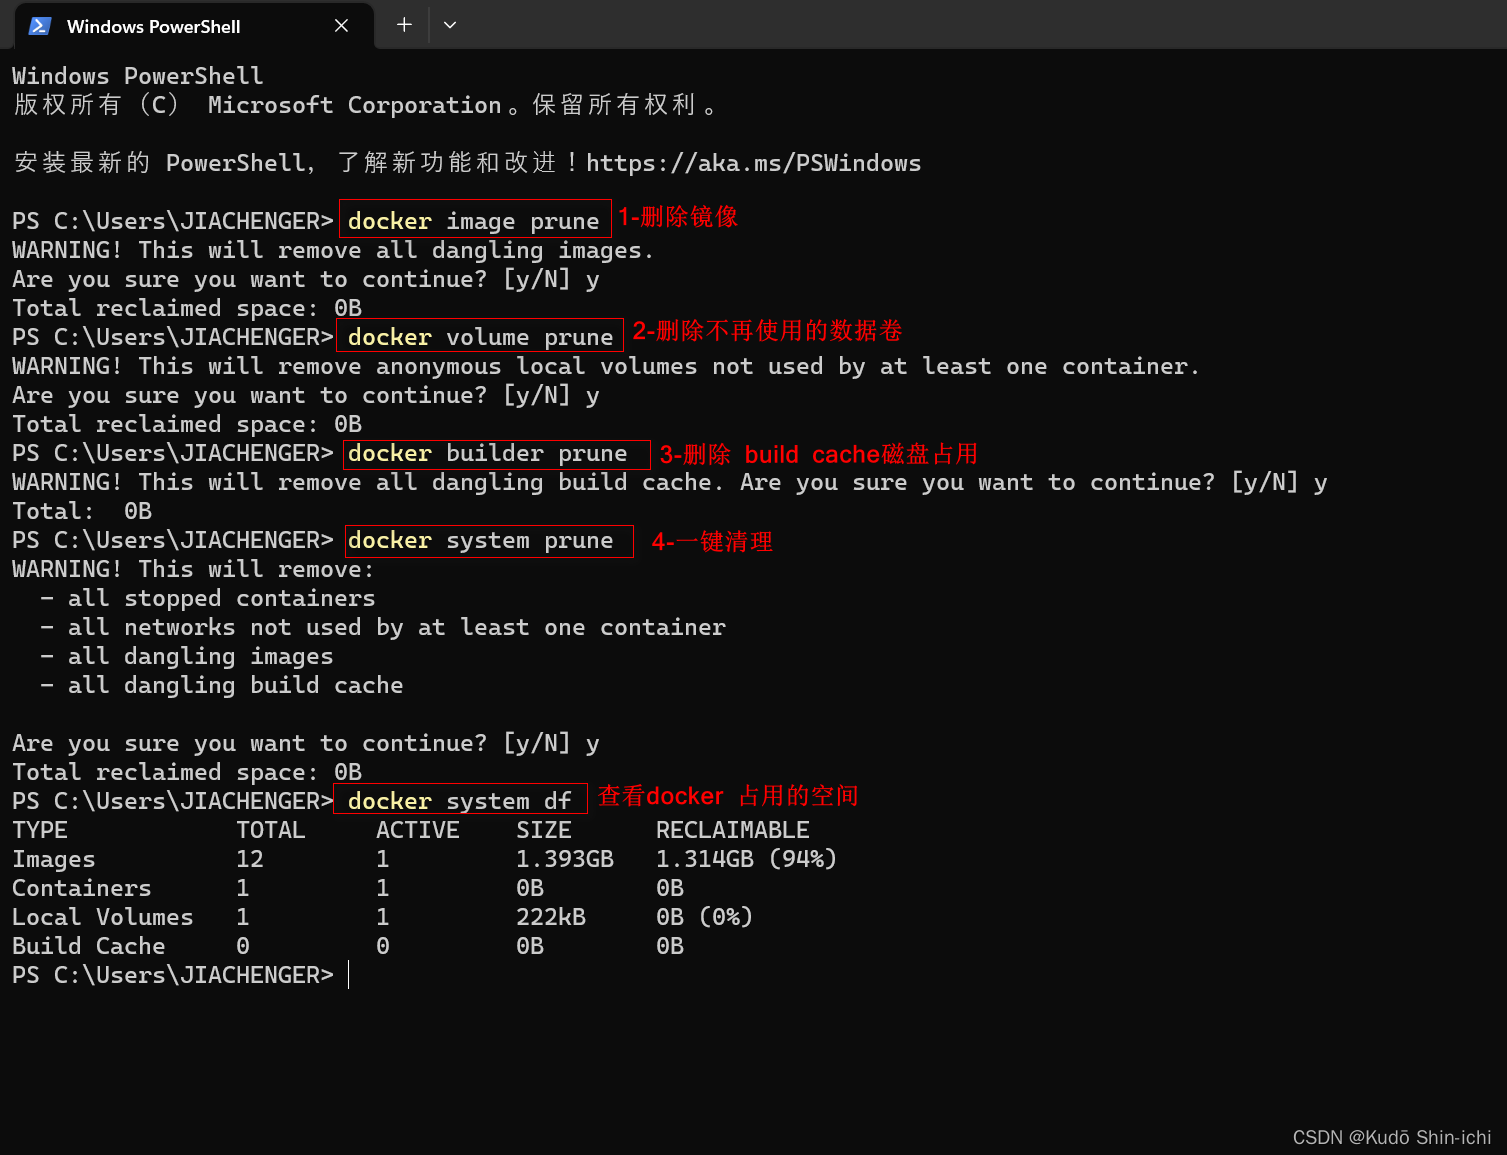The width and height of the screenshot is (1507, 1155).
Task: Click 'remove all dangling images' warning
Action: [x=333, y=250]
